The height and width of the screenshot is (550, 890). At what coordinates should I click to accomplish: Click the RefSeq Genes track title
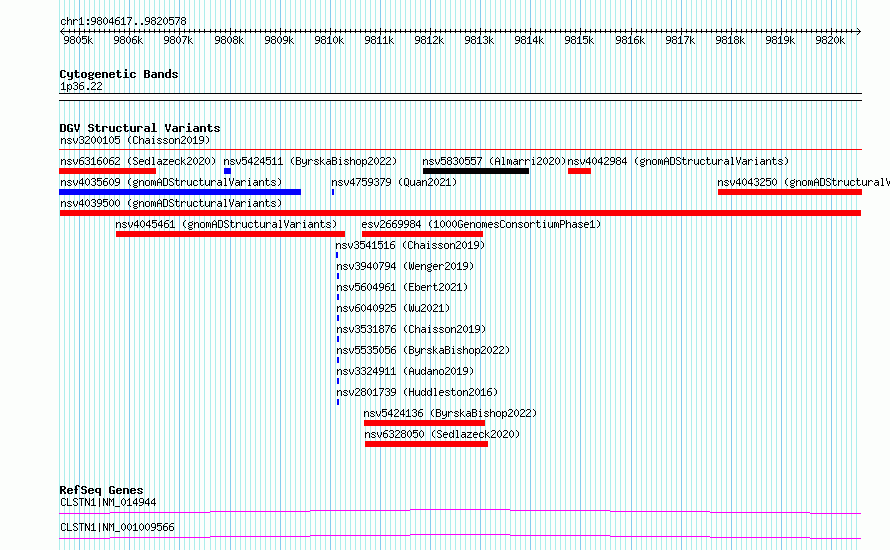pyautogui.click(x=101, y=490)
